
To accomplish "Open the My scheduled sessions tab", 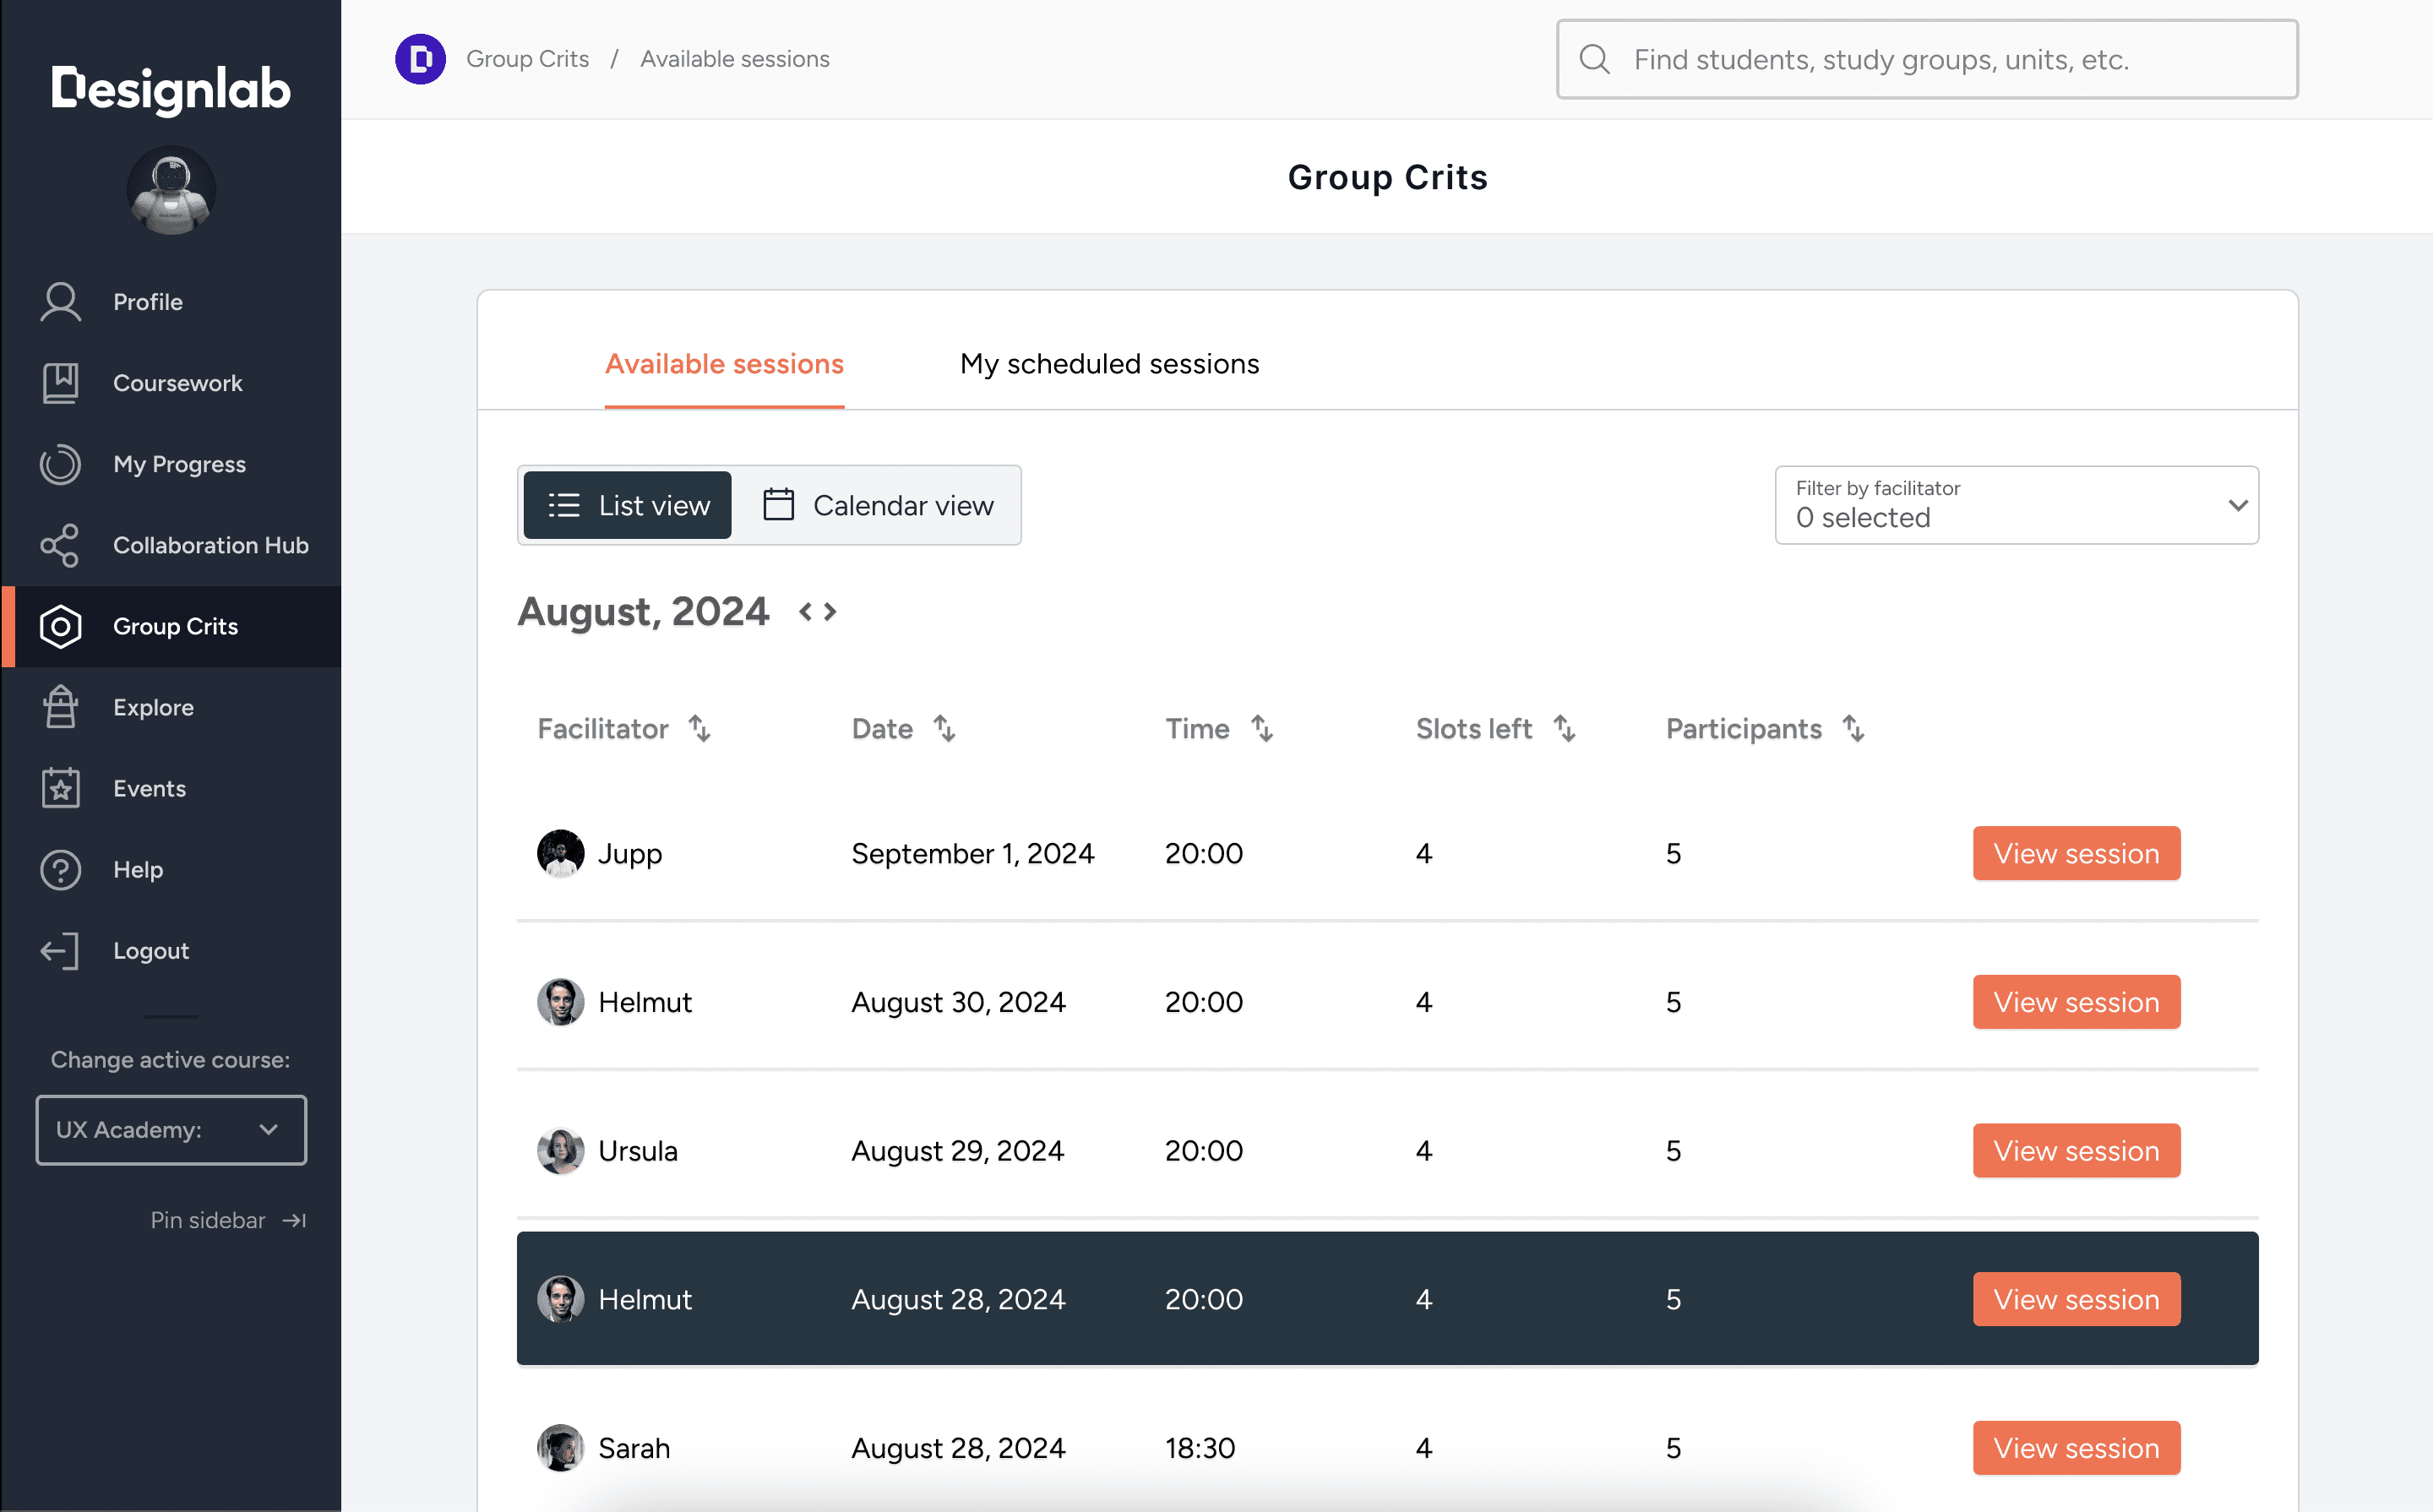I will point(1109,364).
